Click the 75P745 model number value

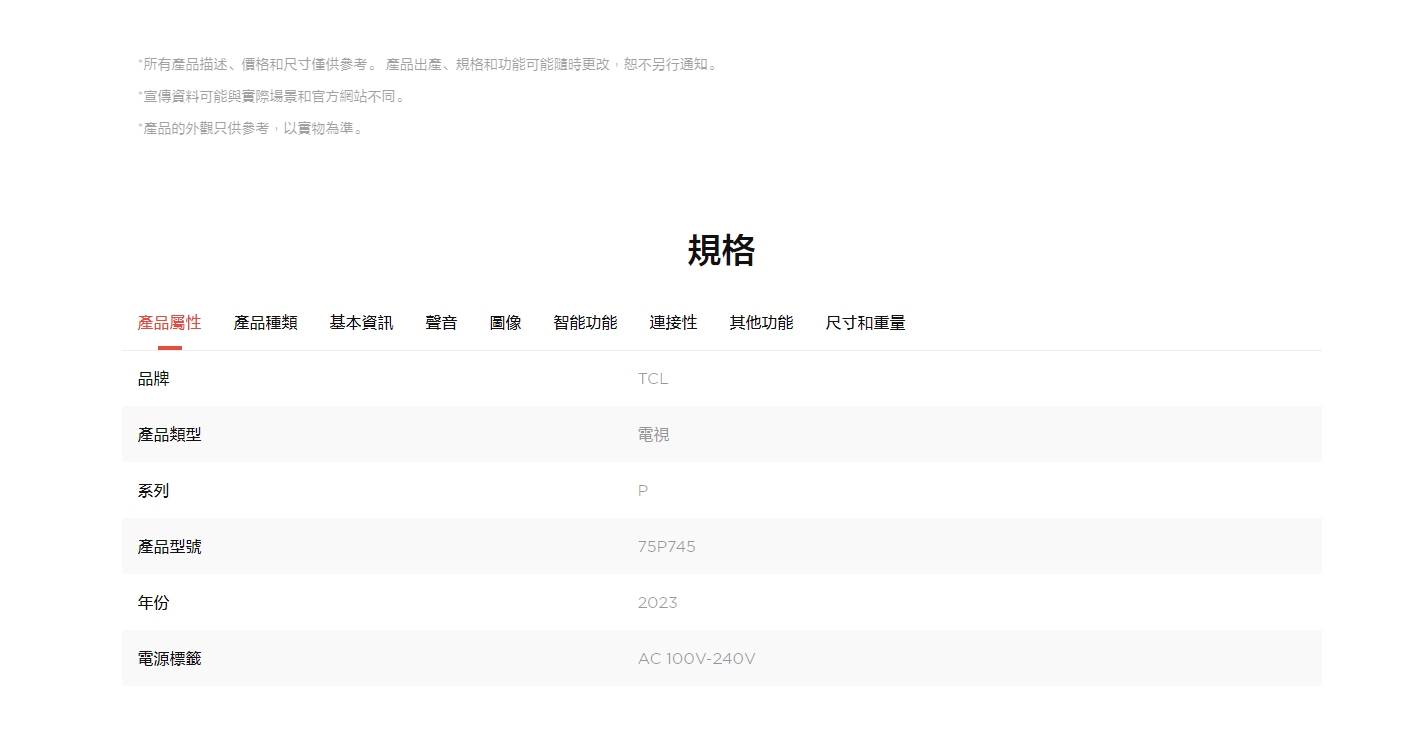tap(666, 547)
